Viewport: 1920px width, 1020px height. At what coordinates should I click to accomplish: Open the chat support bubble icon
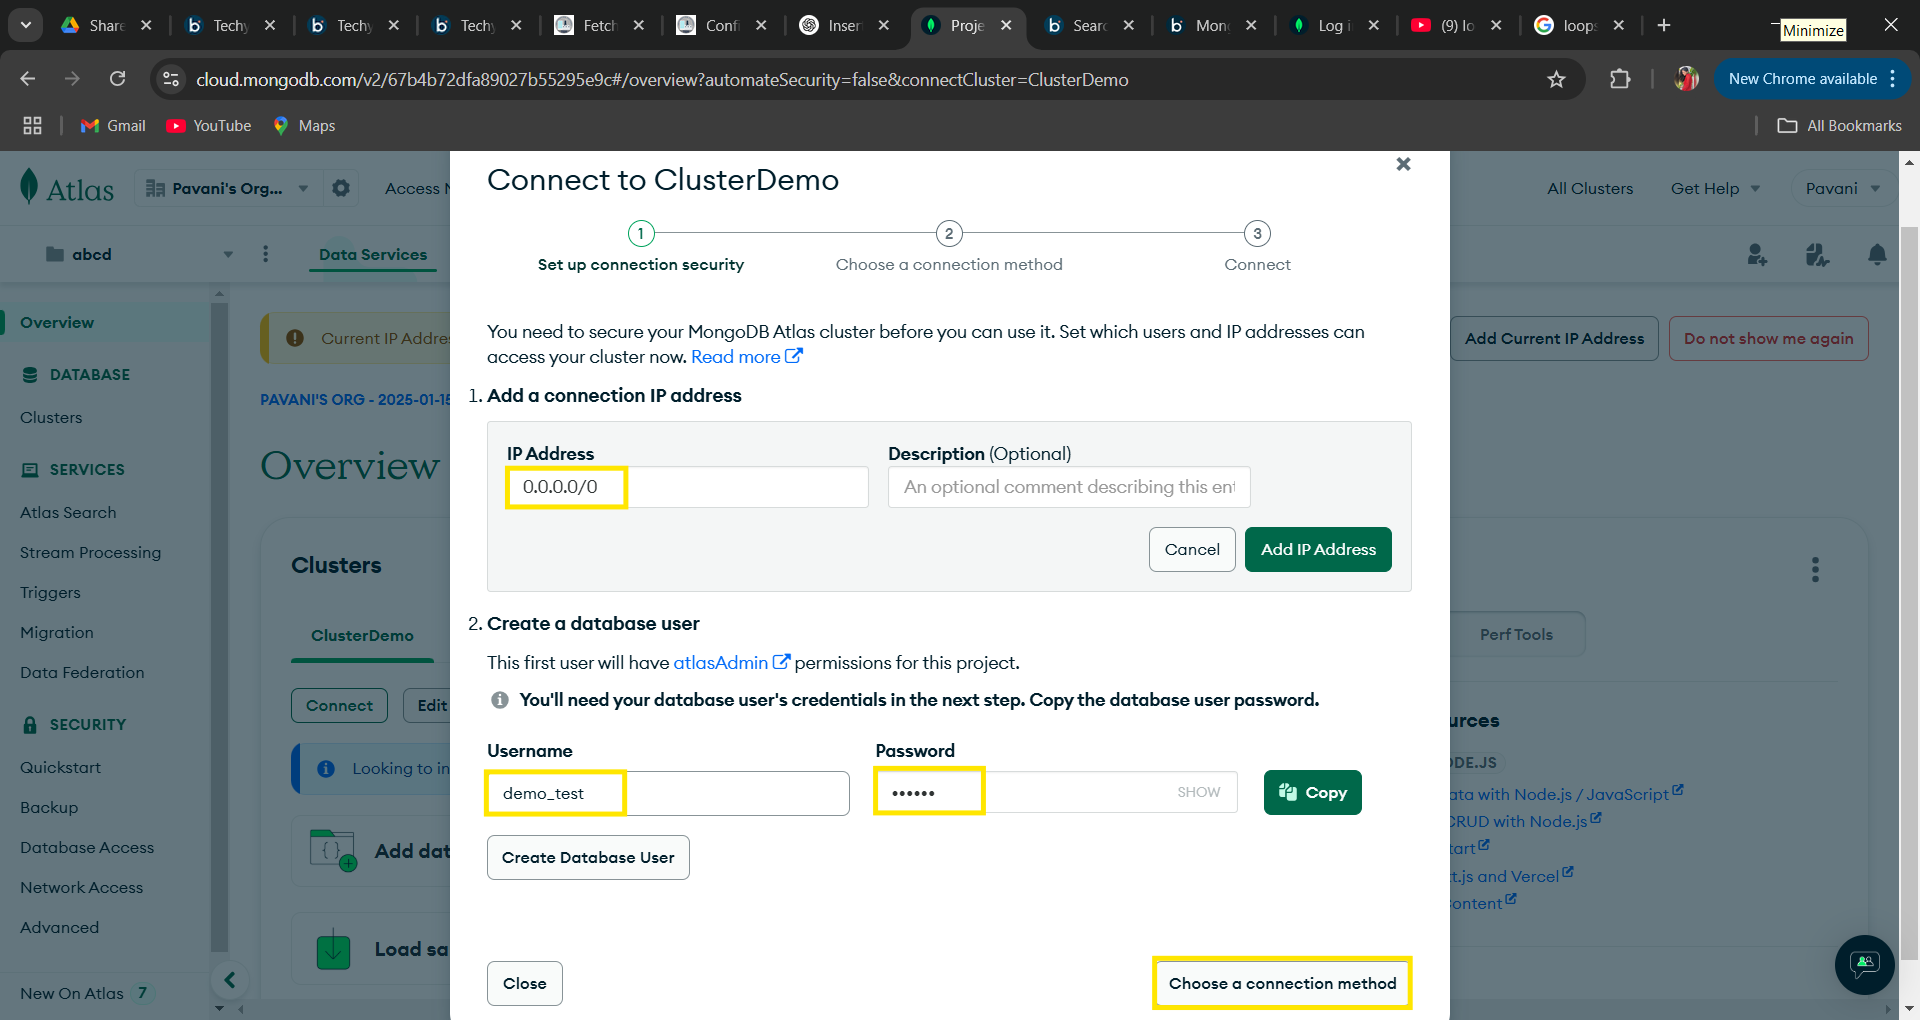[1864, 965]
